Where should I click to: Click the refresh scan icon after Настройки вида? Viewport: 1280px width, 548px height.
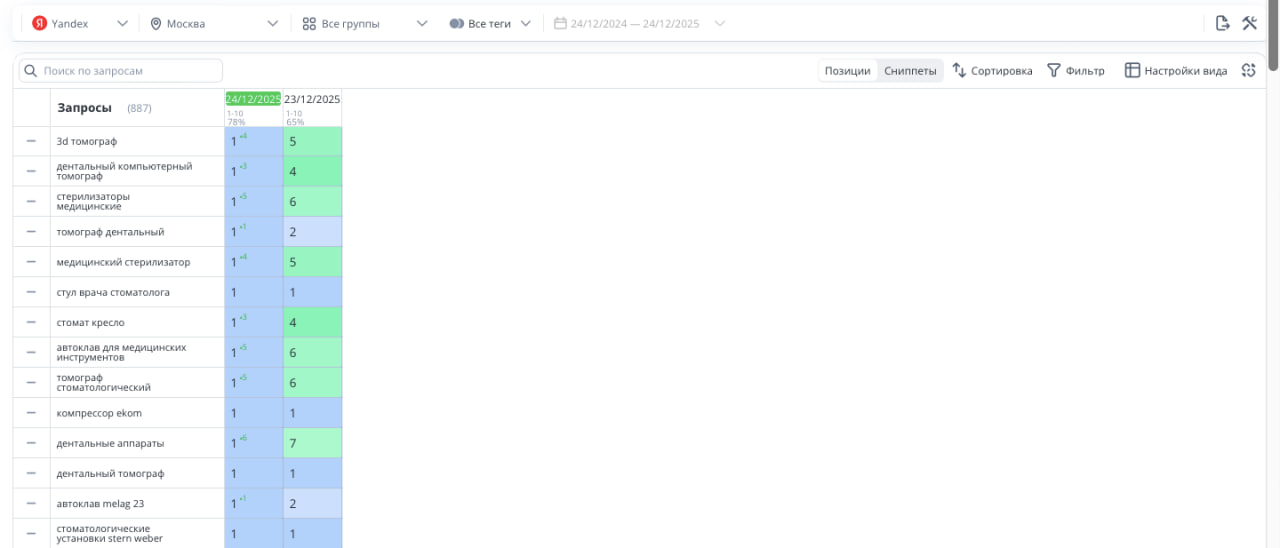pos(1248,70)
